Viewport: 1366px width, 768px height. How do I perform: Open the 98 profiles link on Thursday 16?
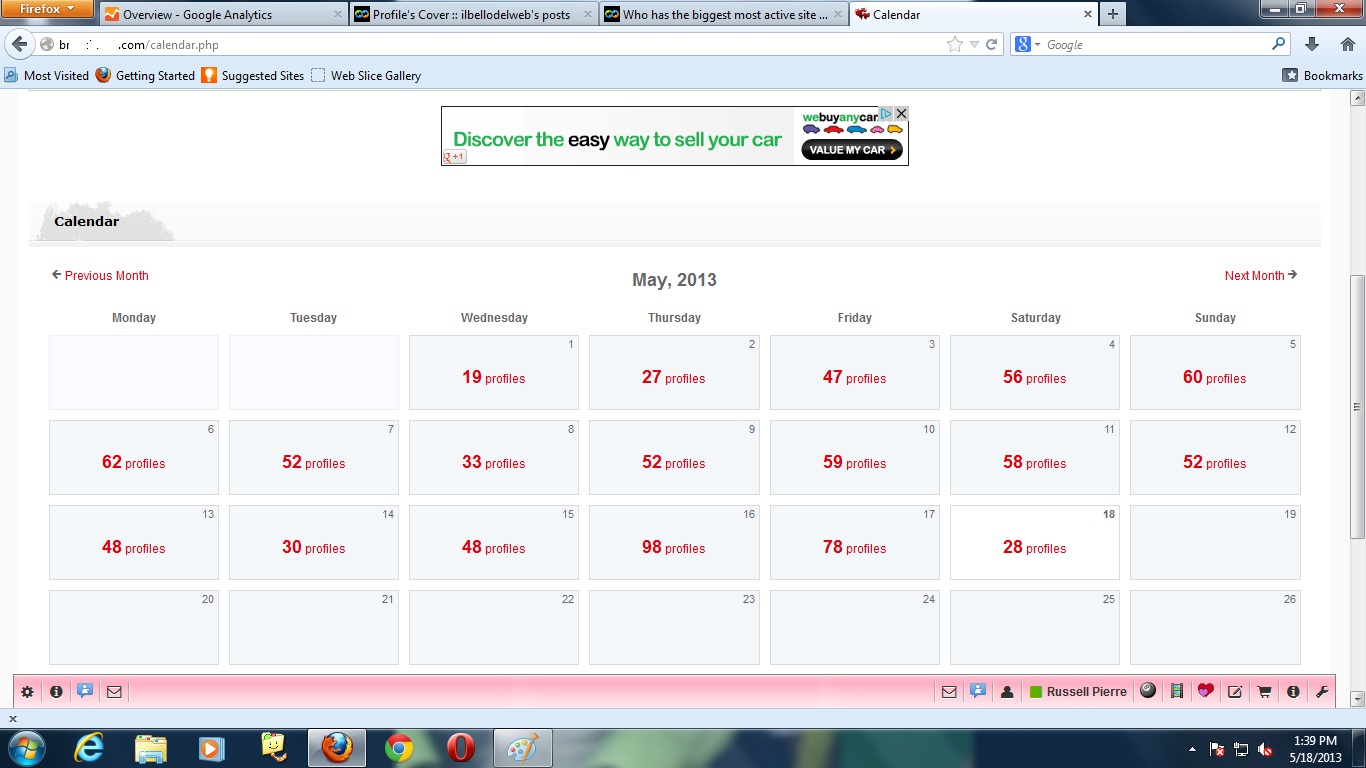tap(673, 547)
